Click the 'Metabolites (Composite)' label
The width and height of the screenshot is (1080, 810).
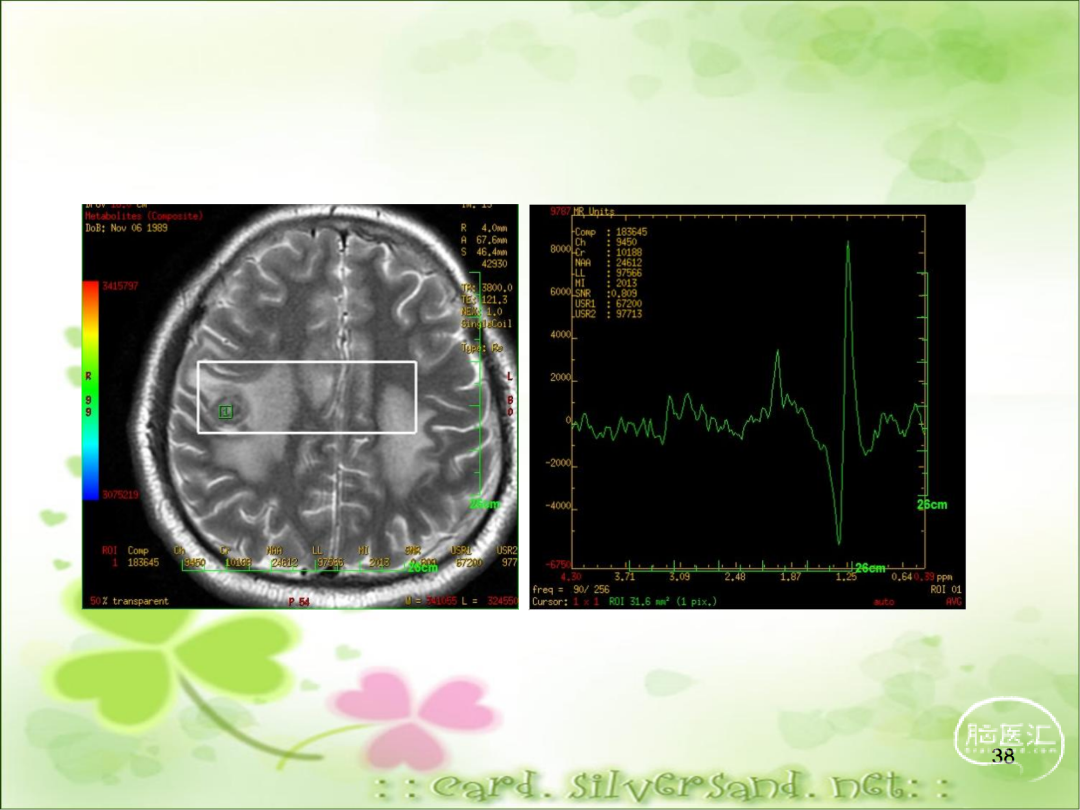143,215
